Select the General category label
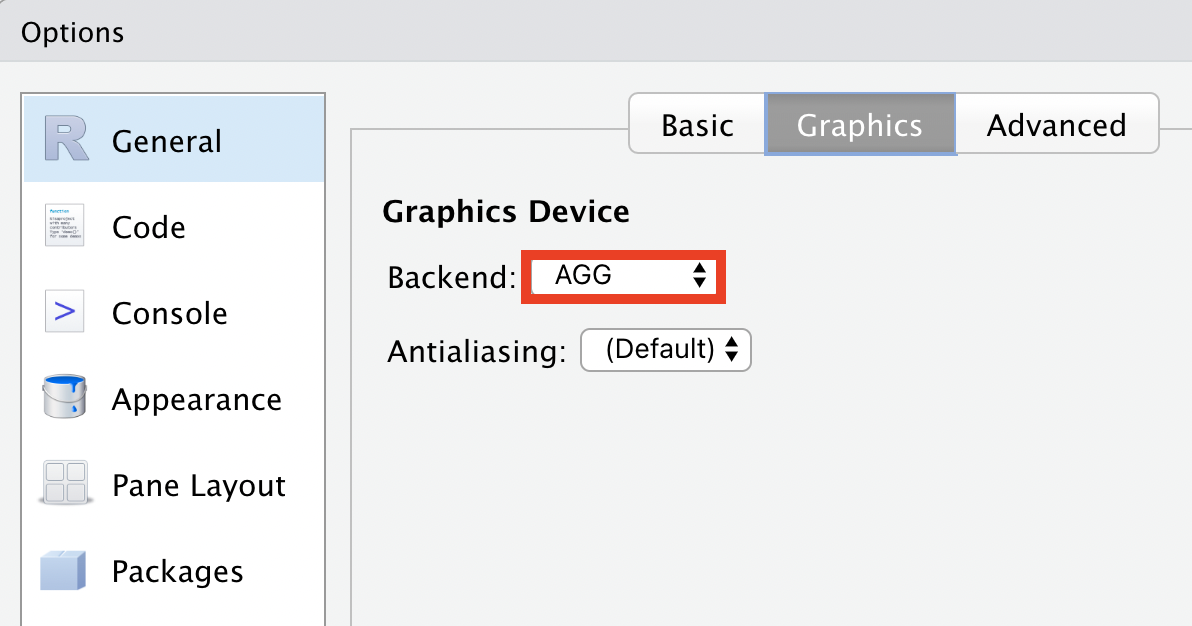The image size is (1192, 626). 166,141
